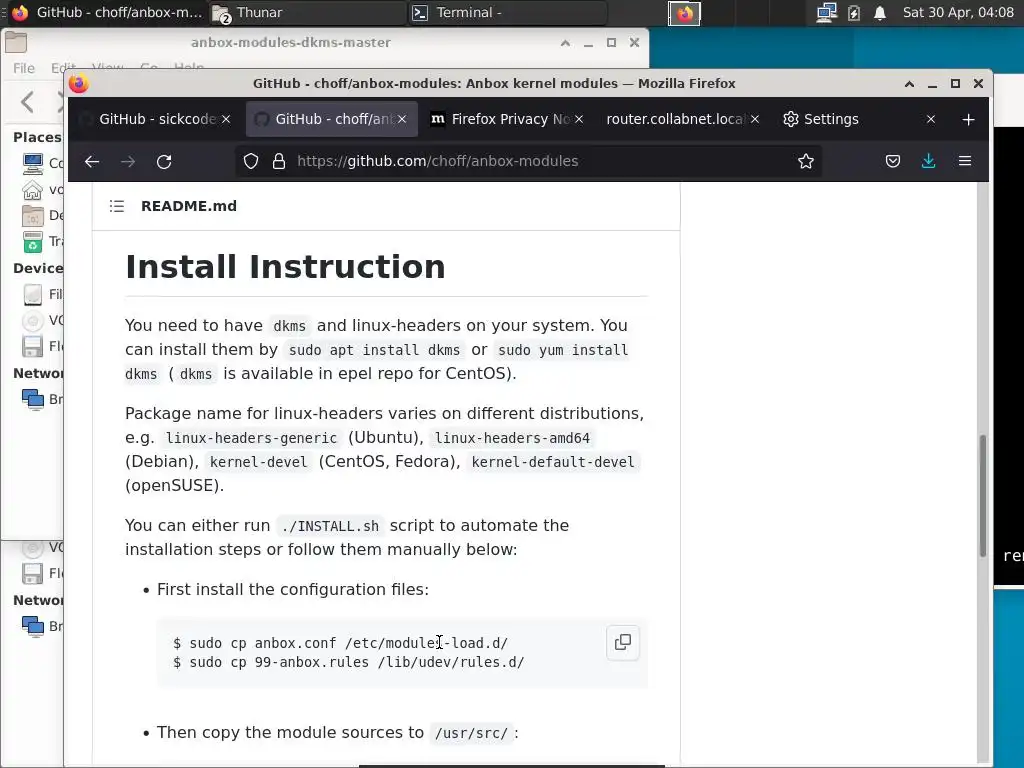Go back to previous page in Firefox
1024x768 pixels.
coord(92,161)
